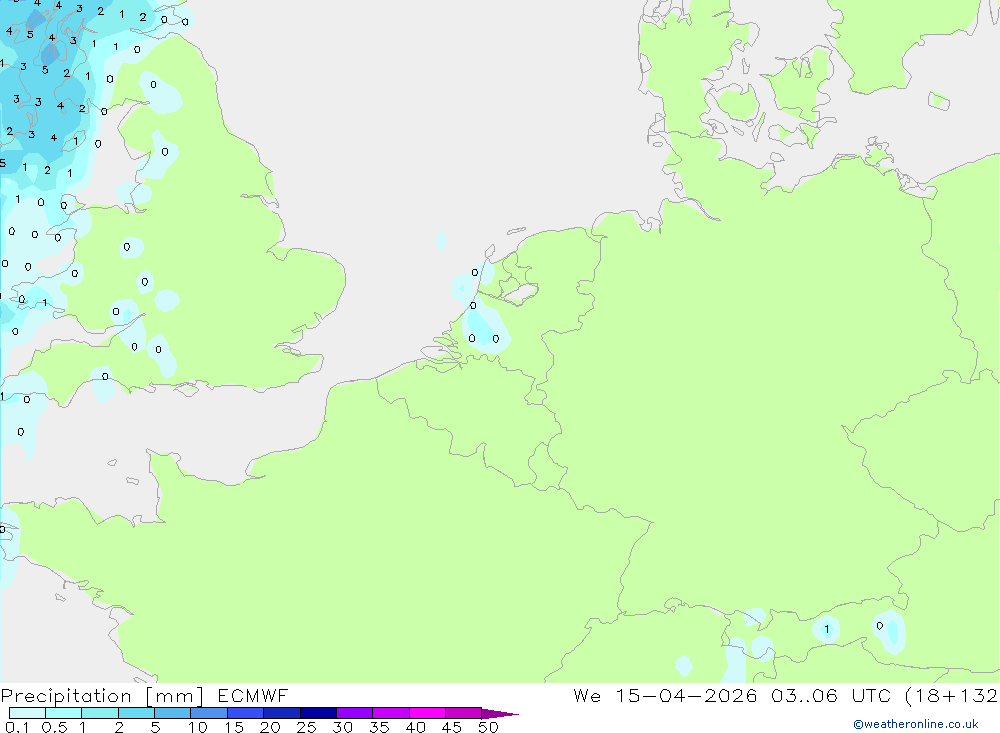Image resolution: width=1000 pixels, height=733 pixels.
Task: Click the small rain spot in the North Sea
Action: (441, 240)
